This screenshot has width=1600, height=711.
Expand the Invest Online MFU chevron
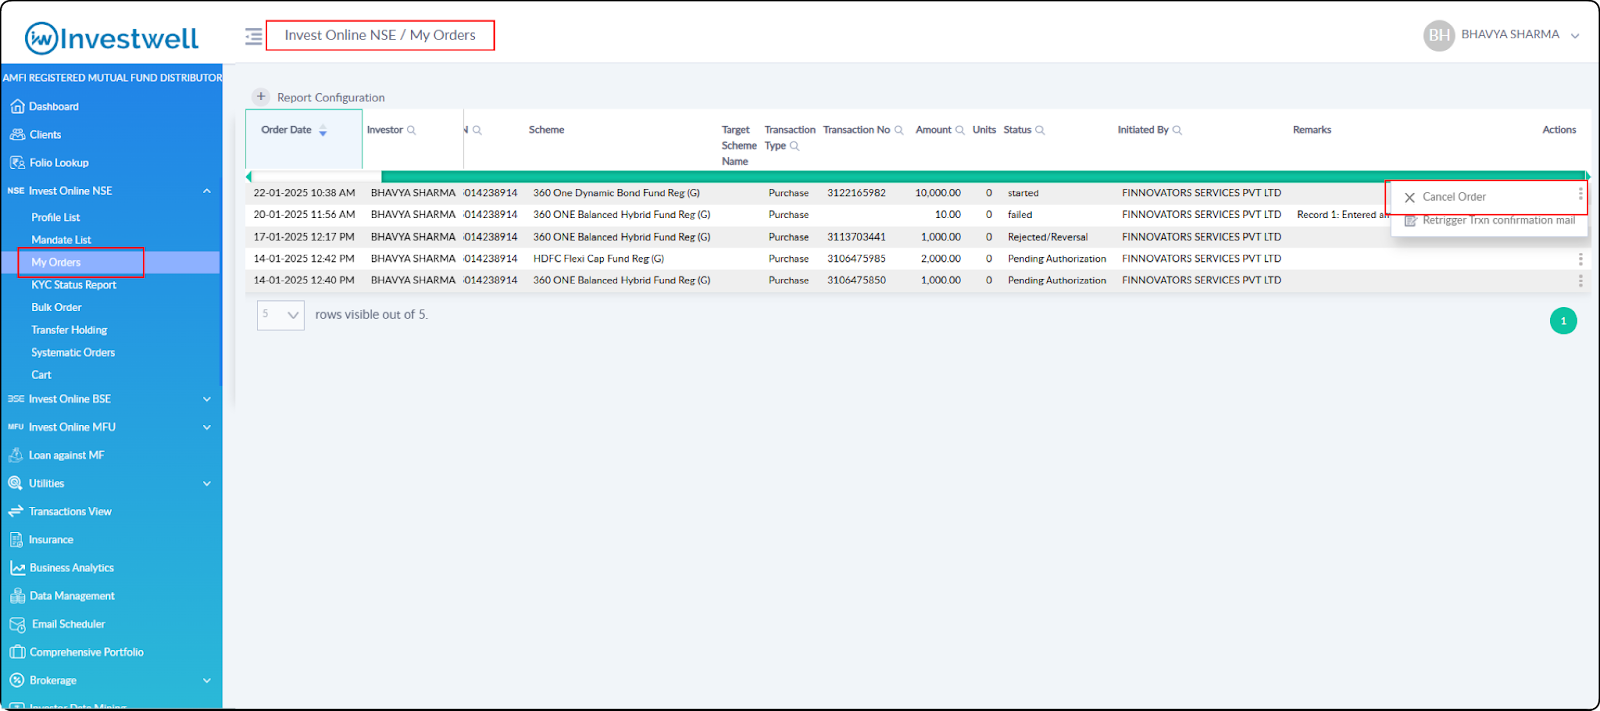tap(207, 427)
